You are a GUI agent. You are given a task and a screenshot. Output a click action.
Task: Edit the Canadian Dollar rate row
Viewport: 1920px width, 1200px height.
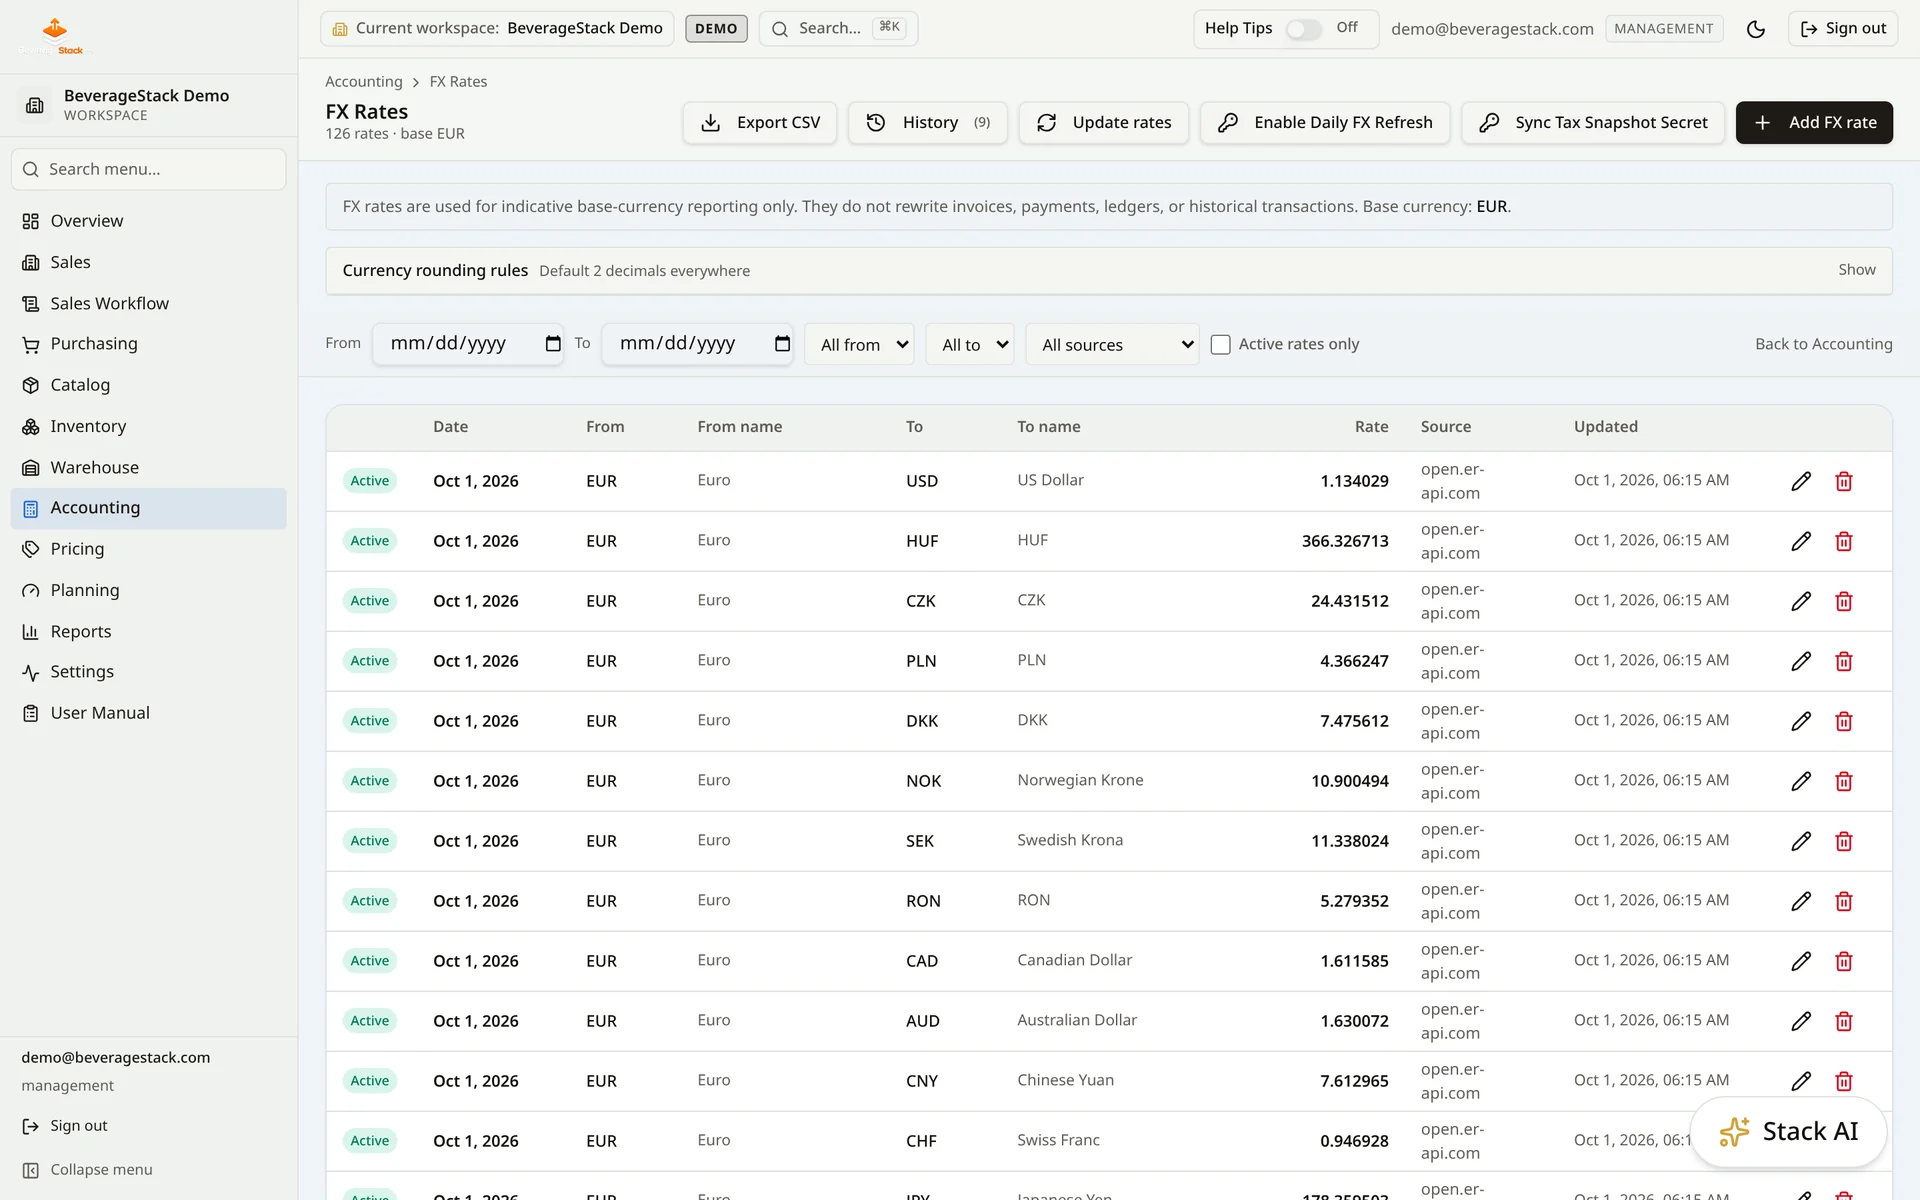click(x=1801, y=961)
